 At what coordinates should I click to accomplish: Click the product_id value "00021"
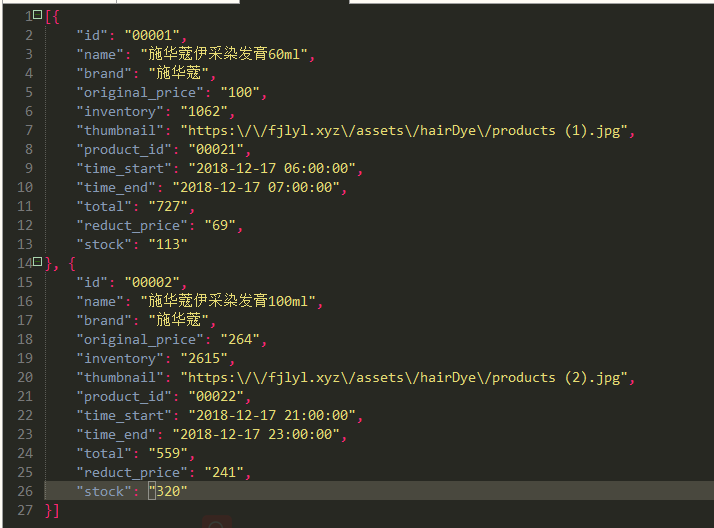coord(216,150)
